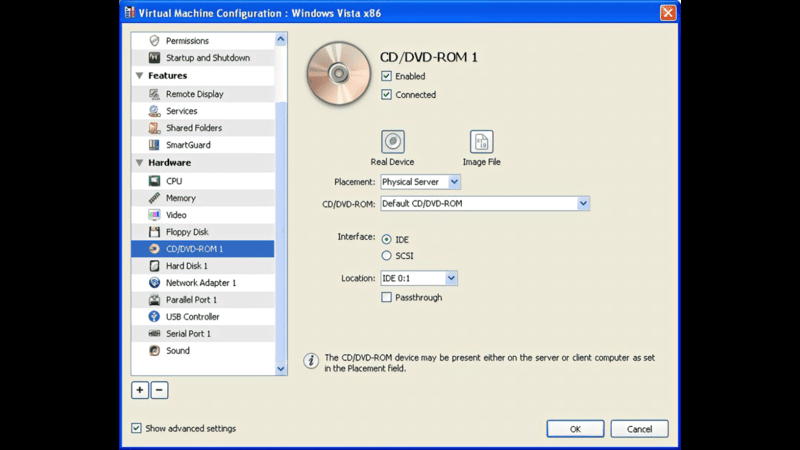Click the sidebar scrollbar thumb
This screenshot has height=450, width=800.
coord(281,230)
